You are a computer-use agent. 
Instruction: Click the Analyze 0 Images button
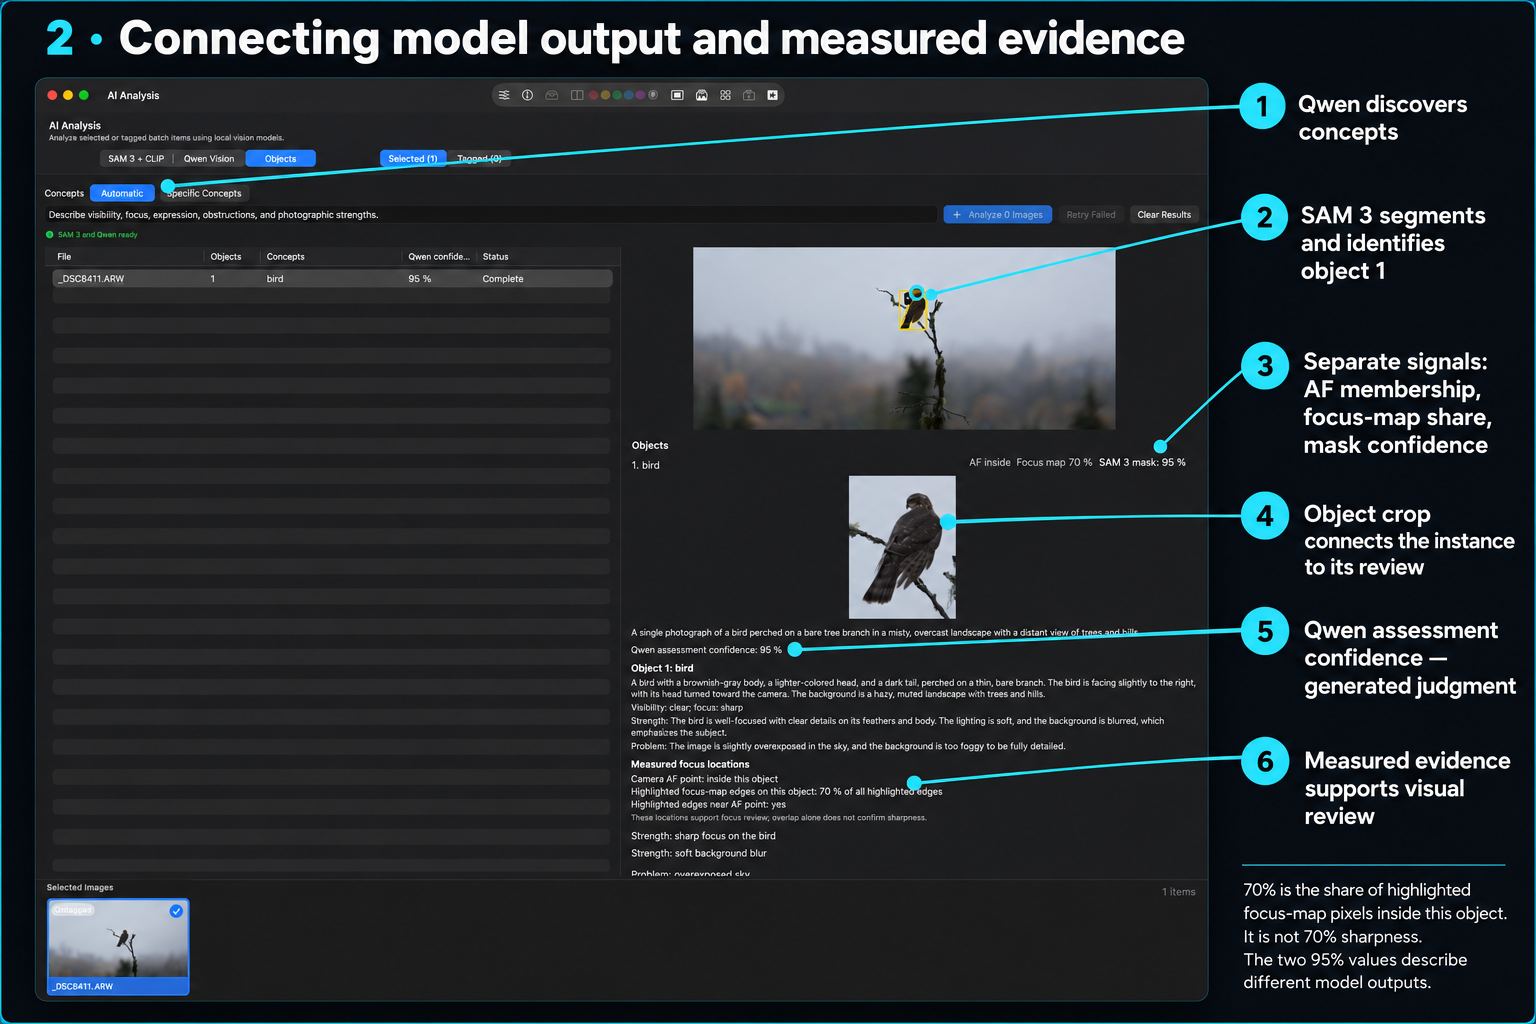click(997, 214)
